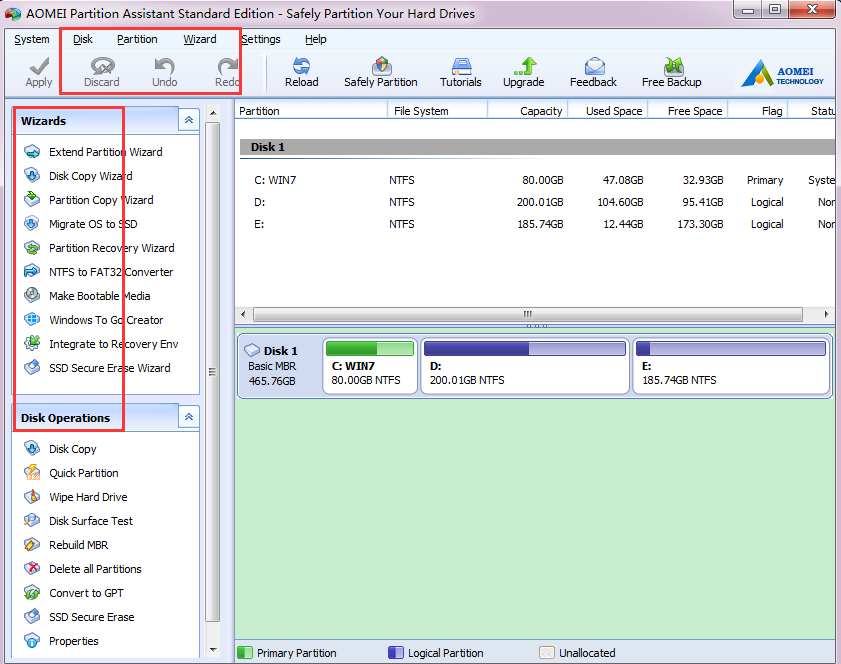Viewport: 841px width, 664px height.
Task: Click the Wipe Hard Drive icon
Action: pos(32,497)
